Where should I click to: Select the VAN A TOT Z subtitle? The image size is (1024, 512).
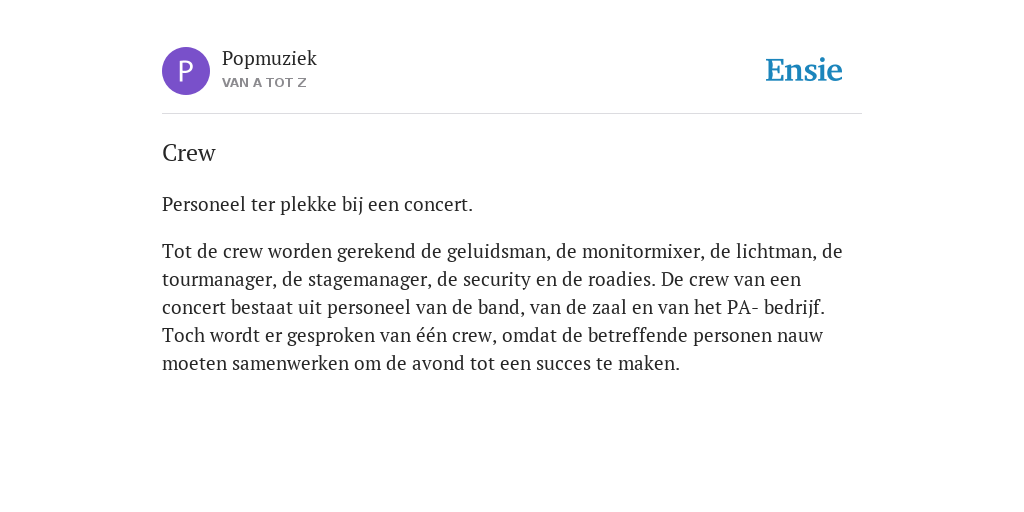pos(264,83)
